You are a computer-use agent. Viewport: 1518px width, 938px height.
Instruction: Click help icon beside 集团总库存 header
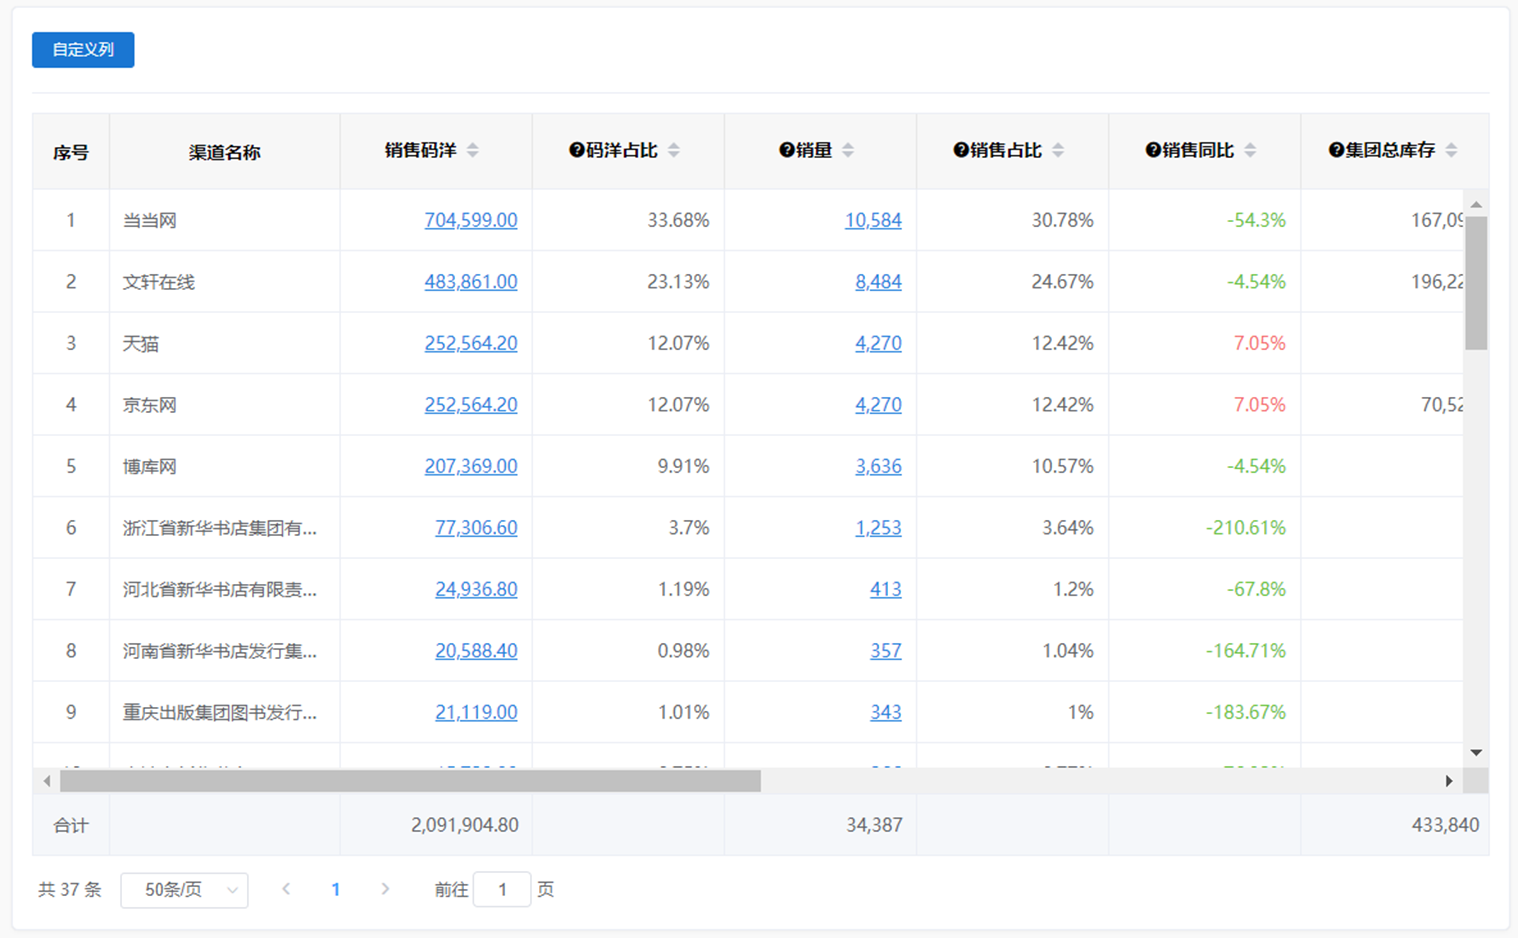click(1336, 150)
